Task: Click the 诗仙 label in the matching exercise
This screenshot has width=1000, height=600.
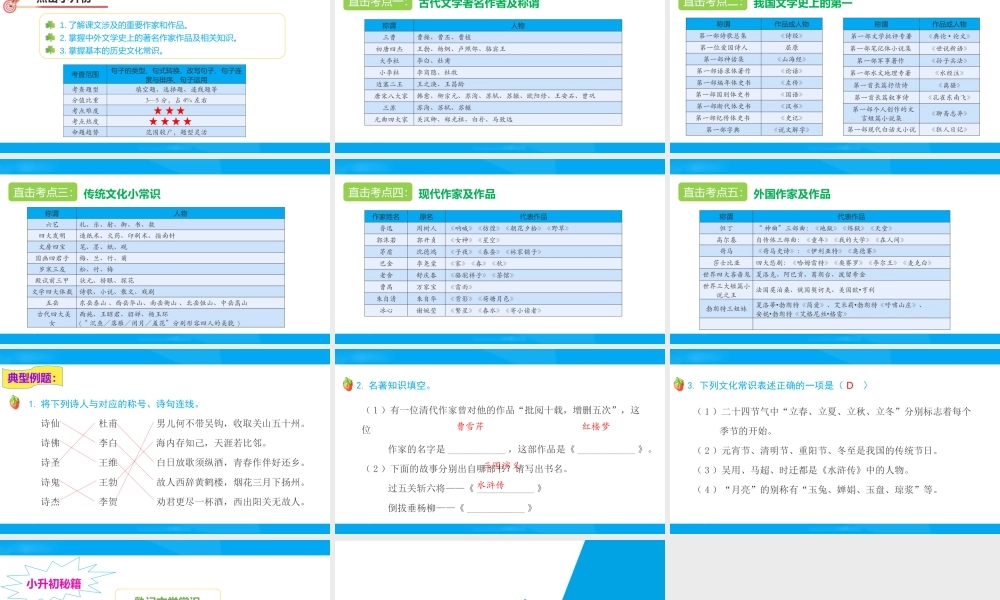Action: [x=50, y=423]
